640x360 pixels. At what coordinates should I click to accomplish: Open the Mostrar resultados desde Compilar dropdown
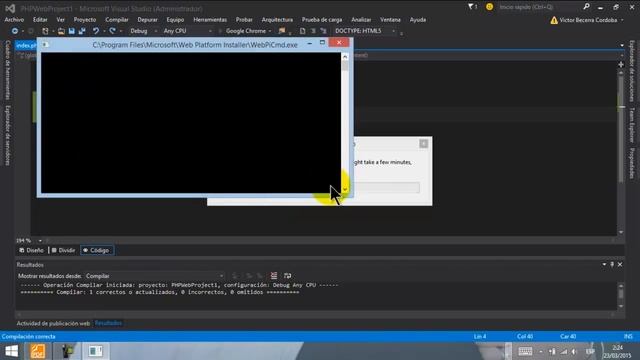[154, 276]
